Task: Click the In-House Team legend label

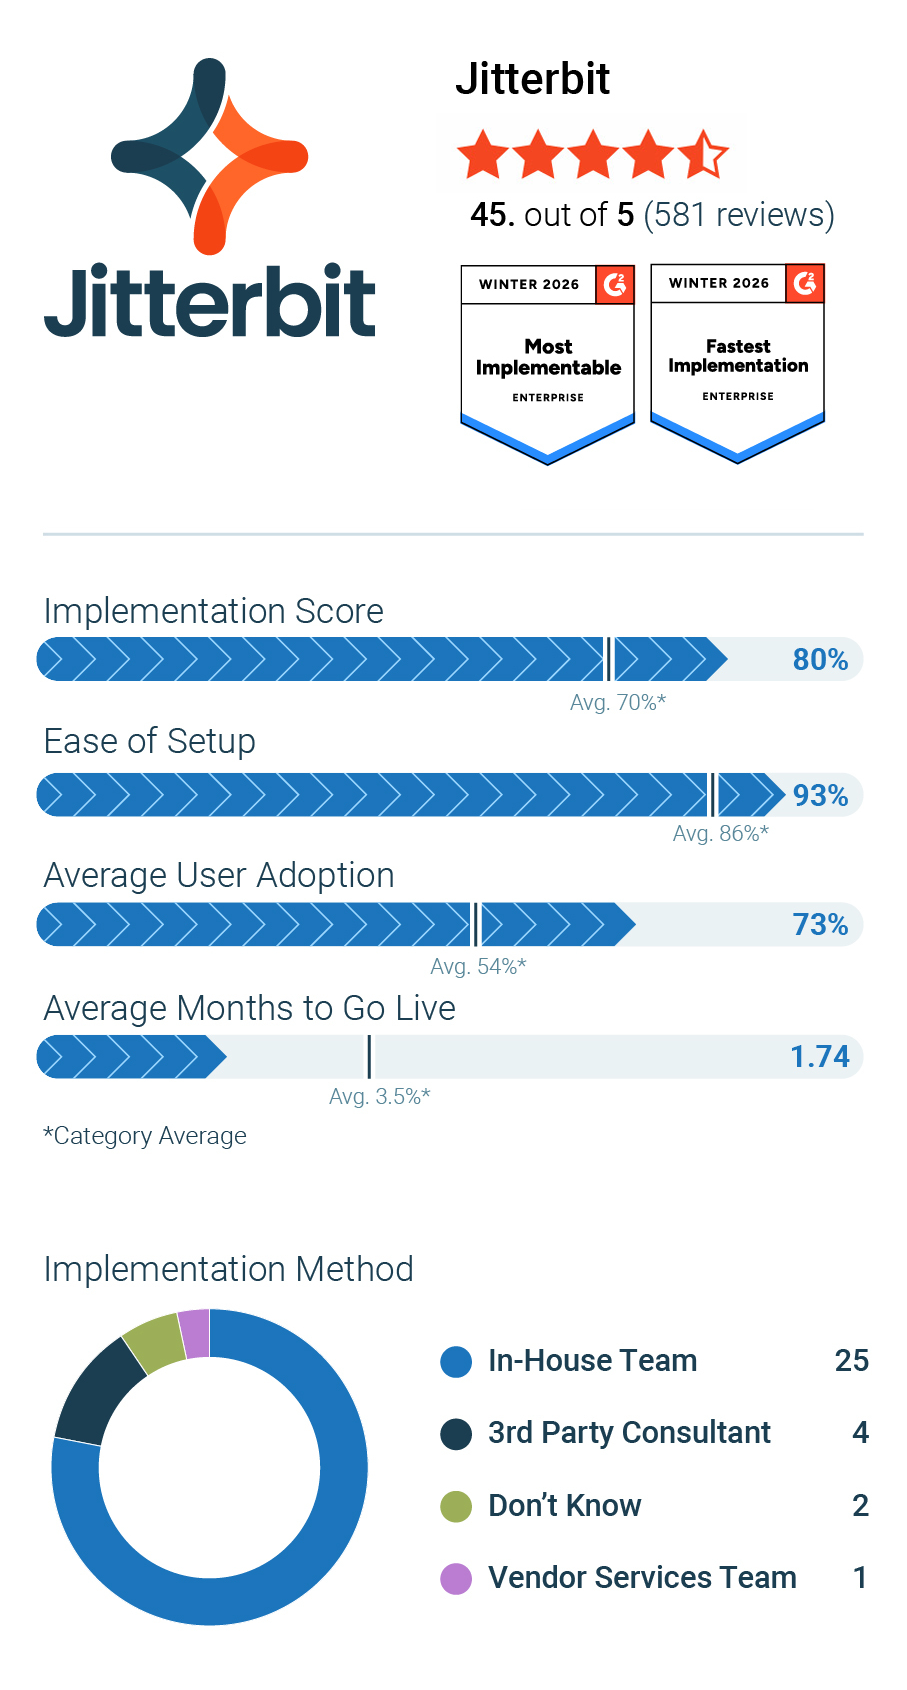Action: coord(592,1361)
